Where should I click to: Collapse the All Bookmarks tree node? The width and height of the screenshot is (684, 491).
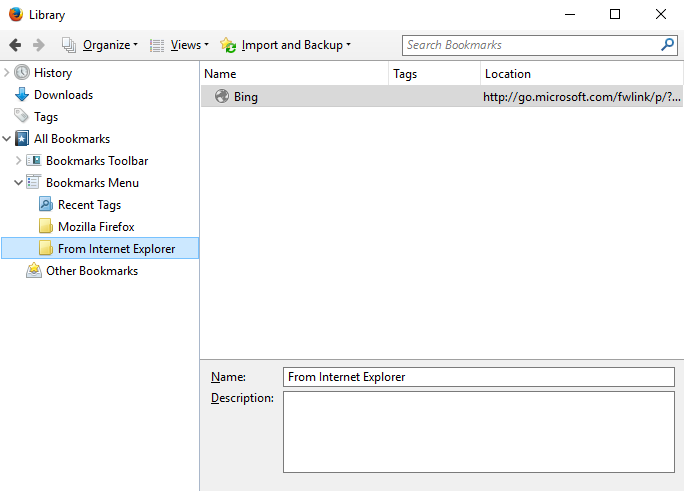tap(7, 139)
